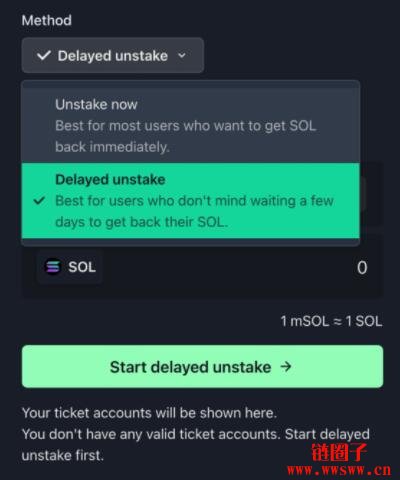400x480 pixels.
Task: Click the Method label heading
Action: (x=47, y=20)
